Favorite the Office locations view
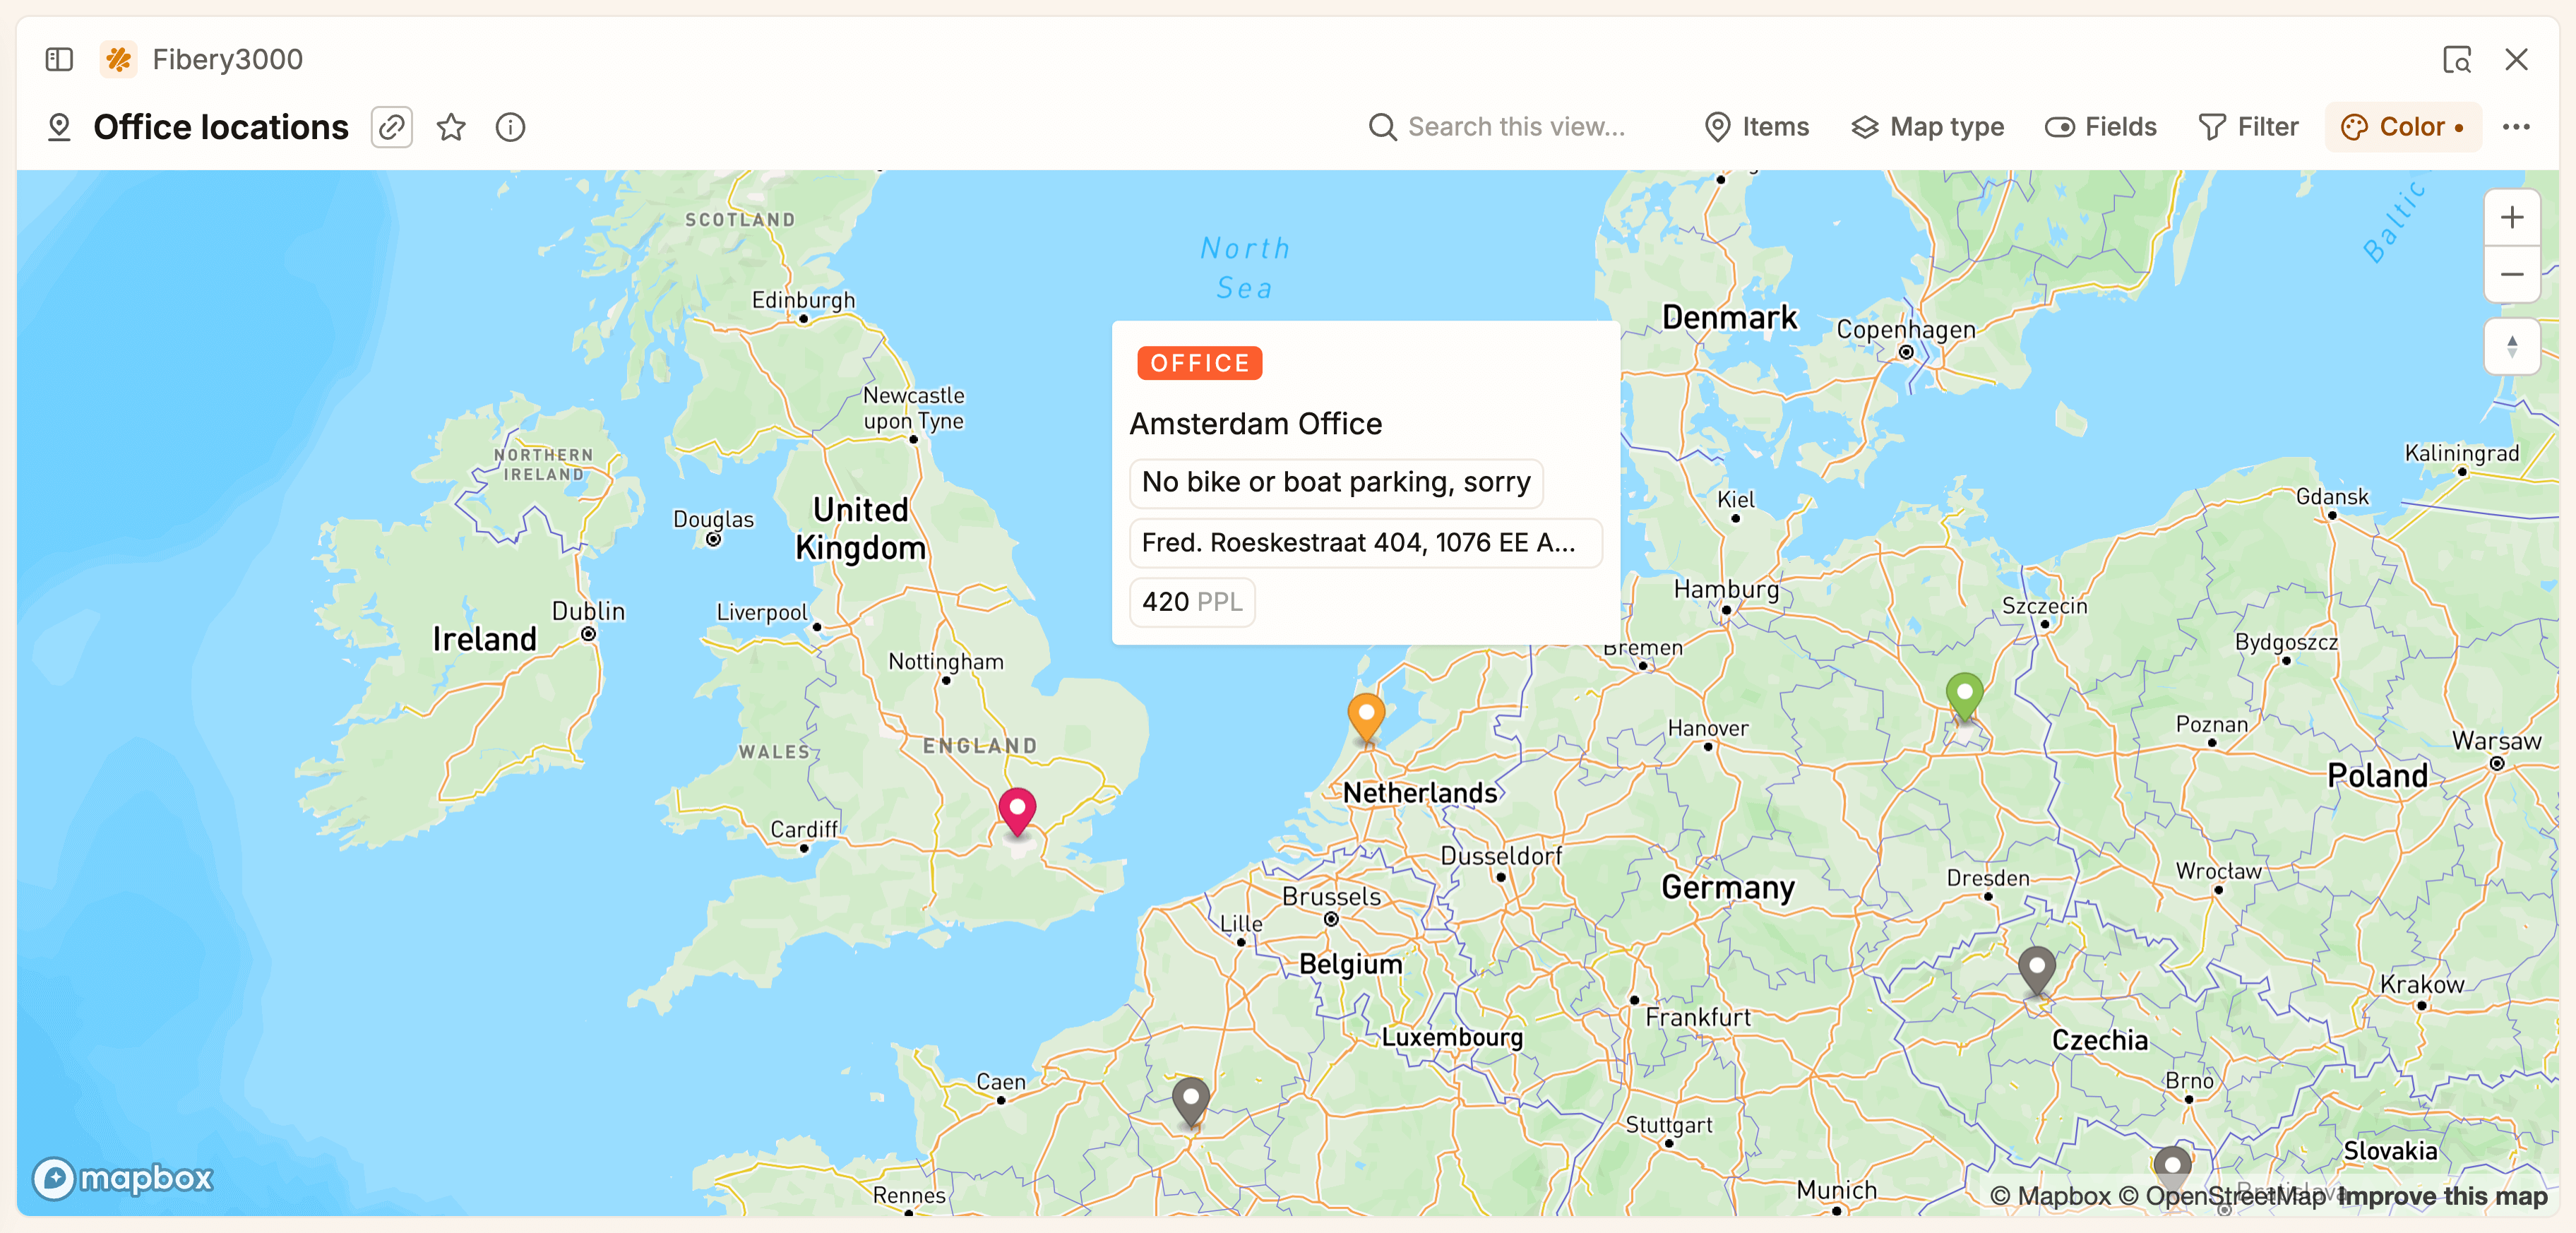2576x1233 pixels. coord(450,127)
